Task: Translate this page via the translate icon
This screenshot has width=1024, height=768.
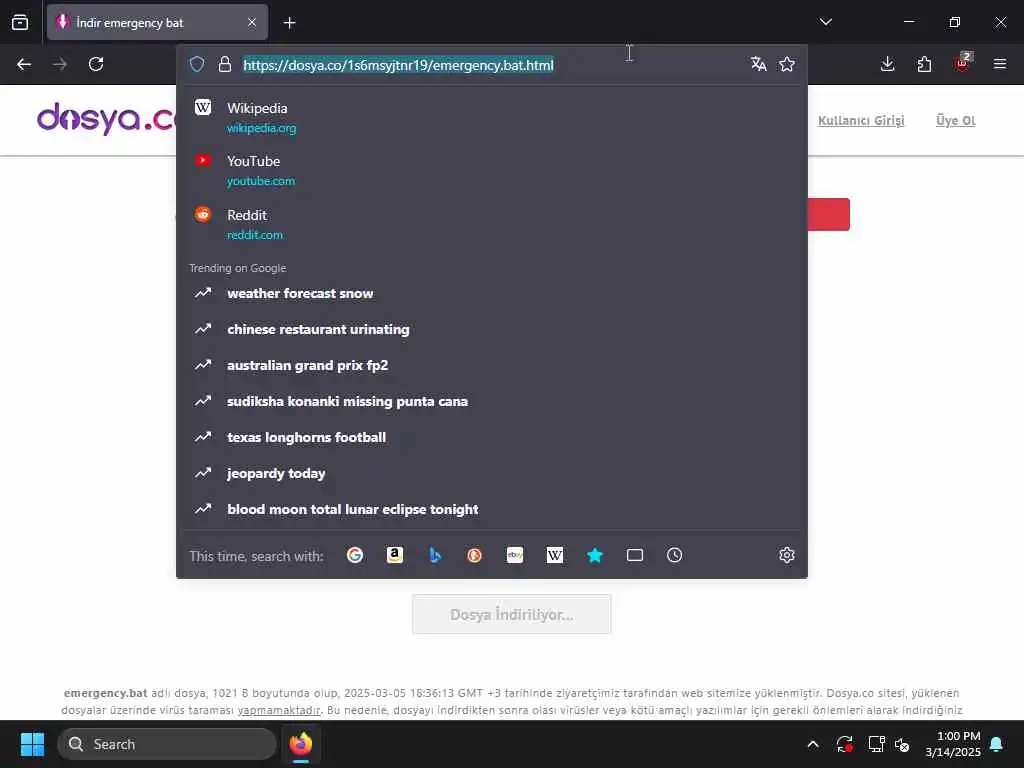Action: point(758,64)
